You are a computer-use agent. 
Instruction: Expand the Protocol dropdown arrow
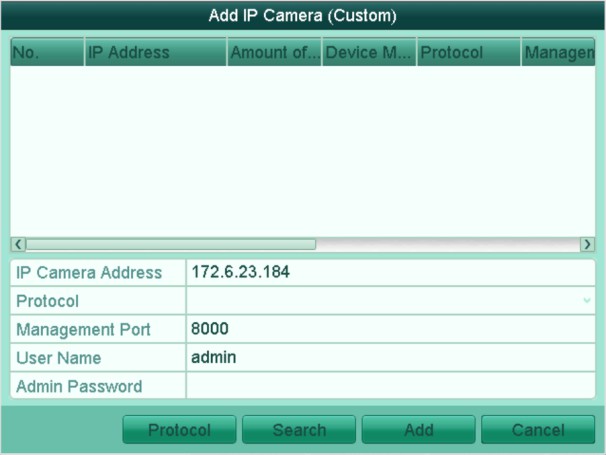586,300
